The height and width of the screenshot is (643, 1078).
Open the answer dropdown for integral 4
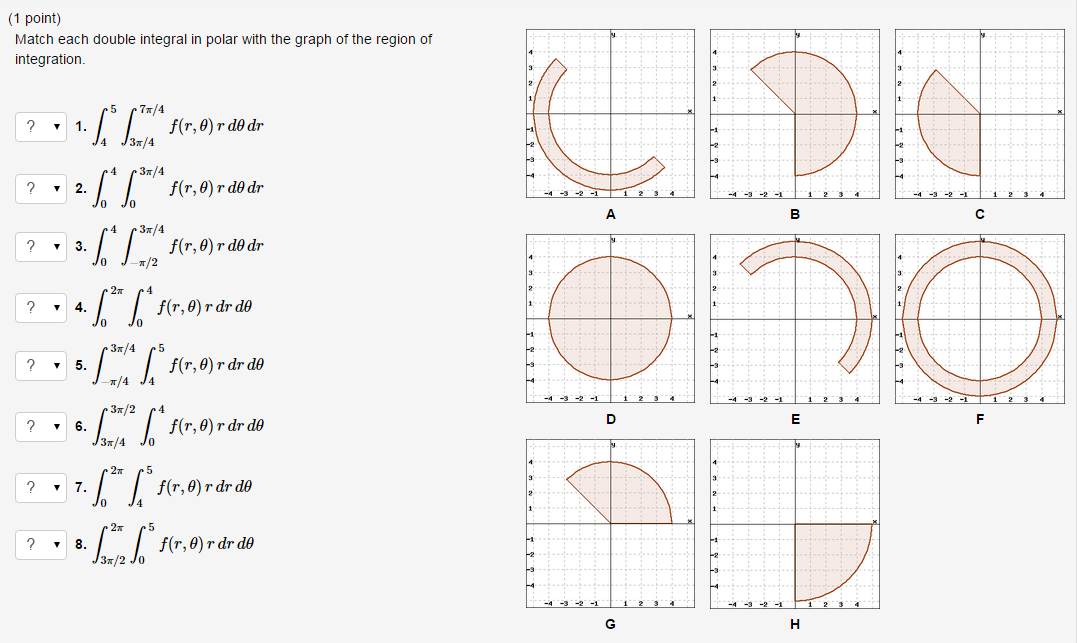click(40, 307)
